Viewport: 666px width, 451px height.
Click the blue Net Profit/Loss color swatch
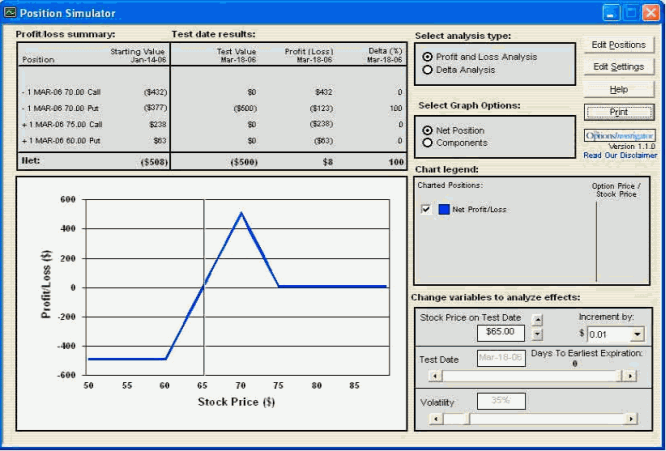point(444,209)
